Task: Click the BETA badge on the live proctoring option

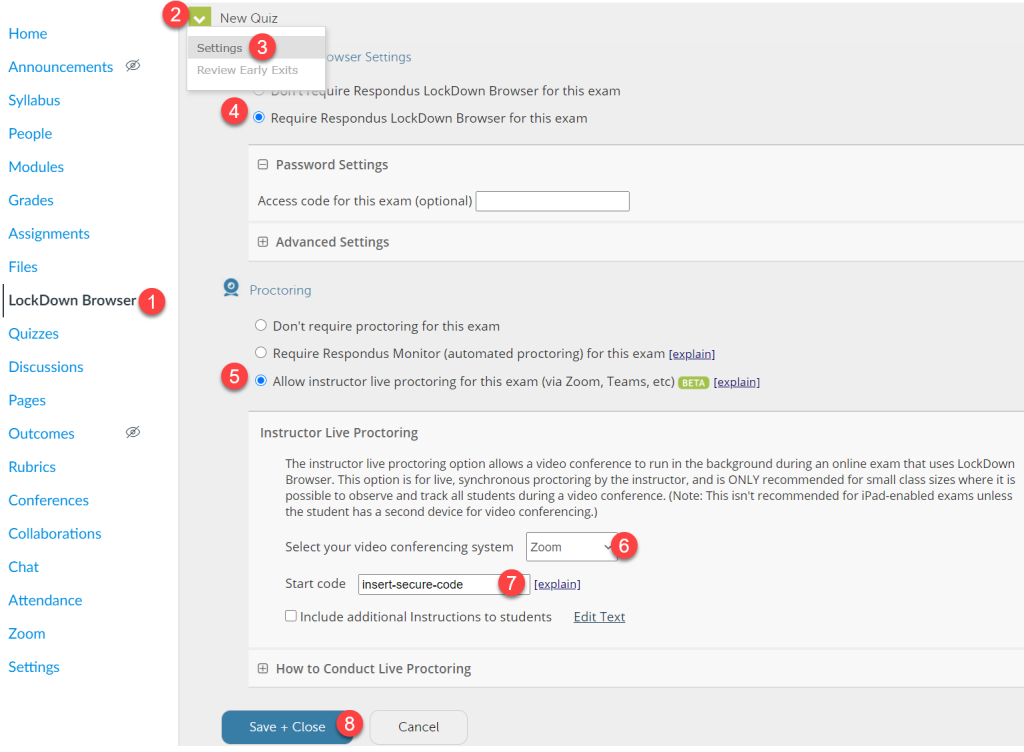Action: pos(692,381)
